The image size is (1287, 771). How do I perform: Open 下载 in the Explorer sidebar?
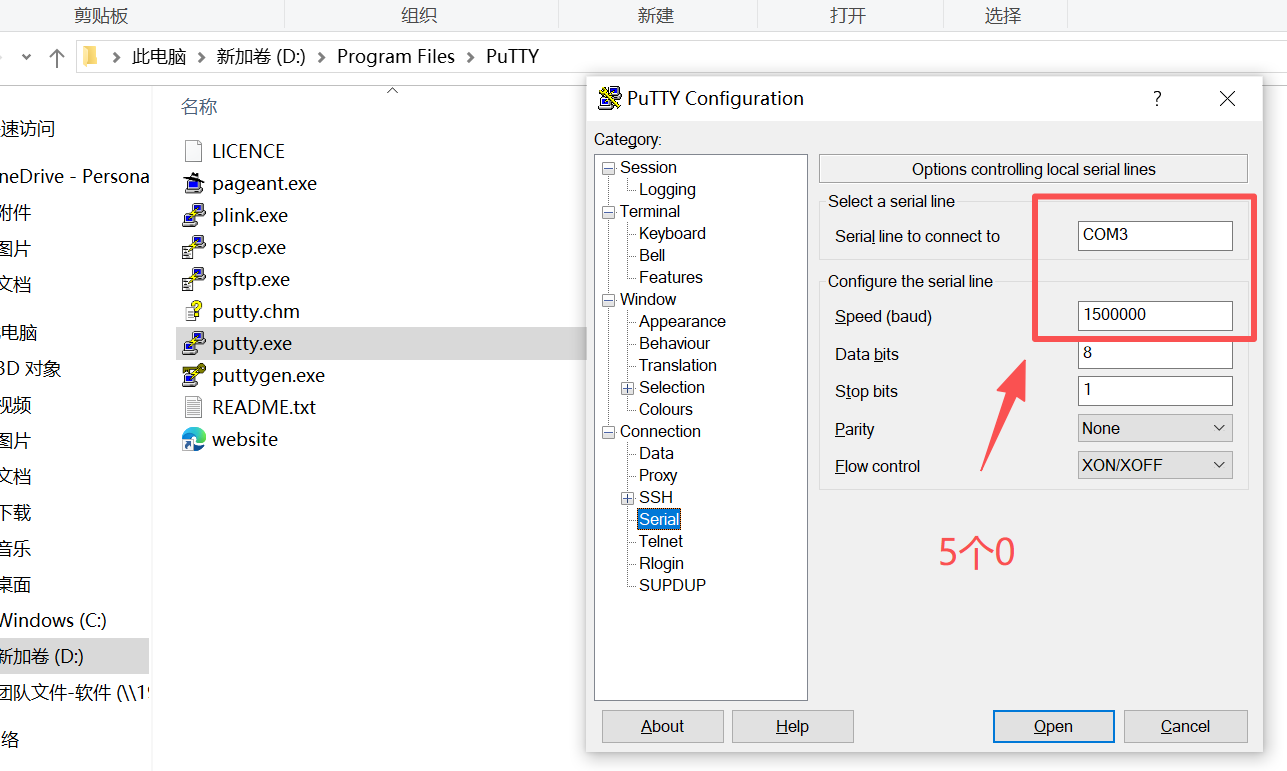point(15,512)
